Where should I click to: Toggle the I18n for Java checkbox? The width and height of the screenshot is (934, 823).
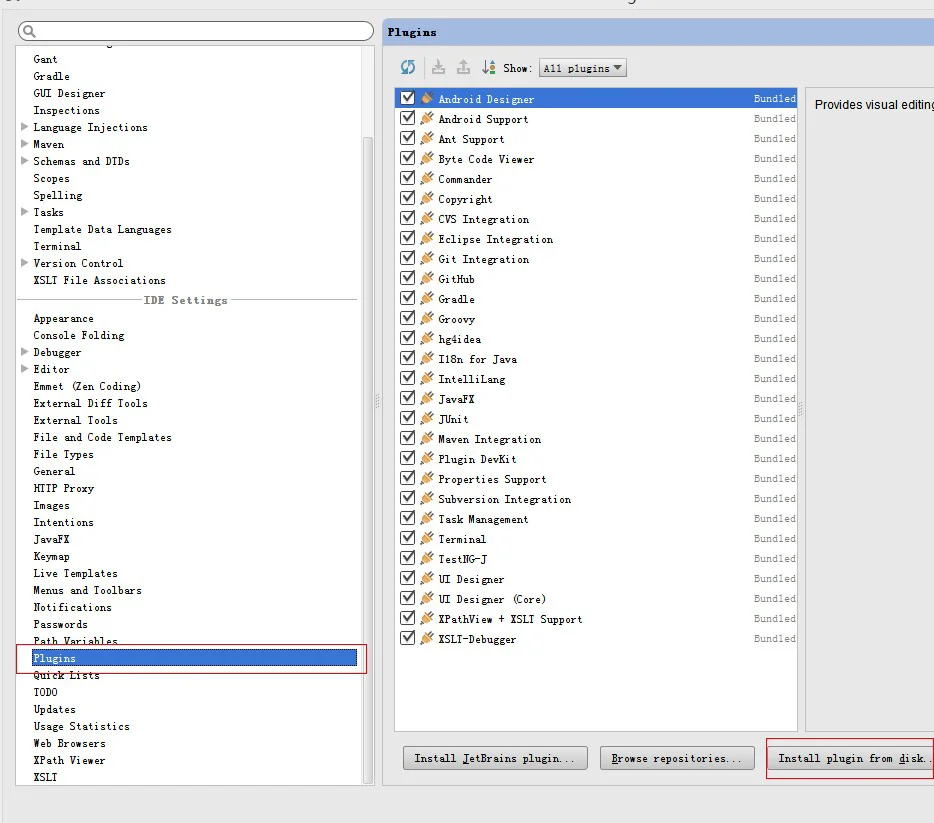pos(407,358)
